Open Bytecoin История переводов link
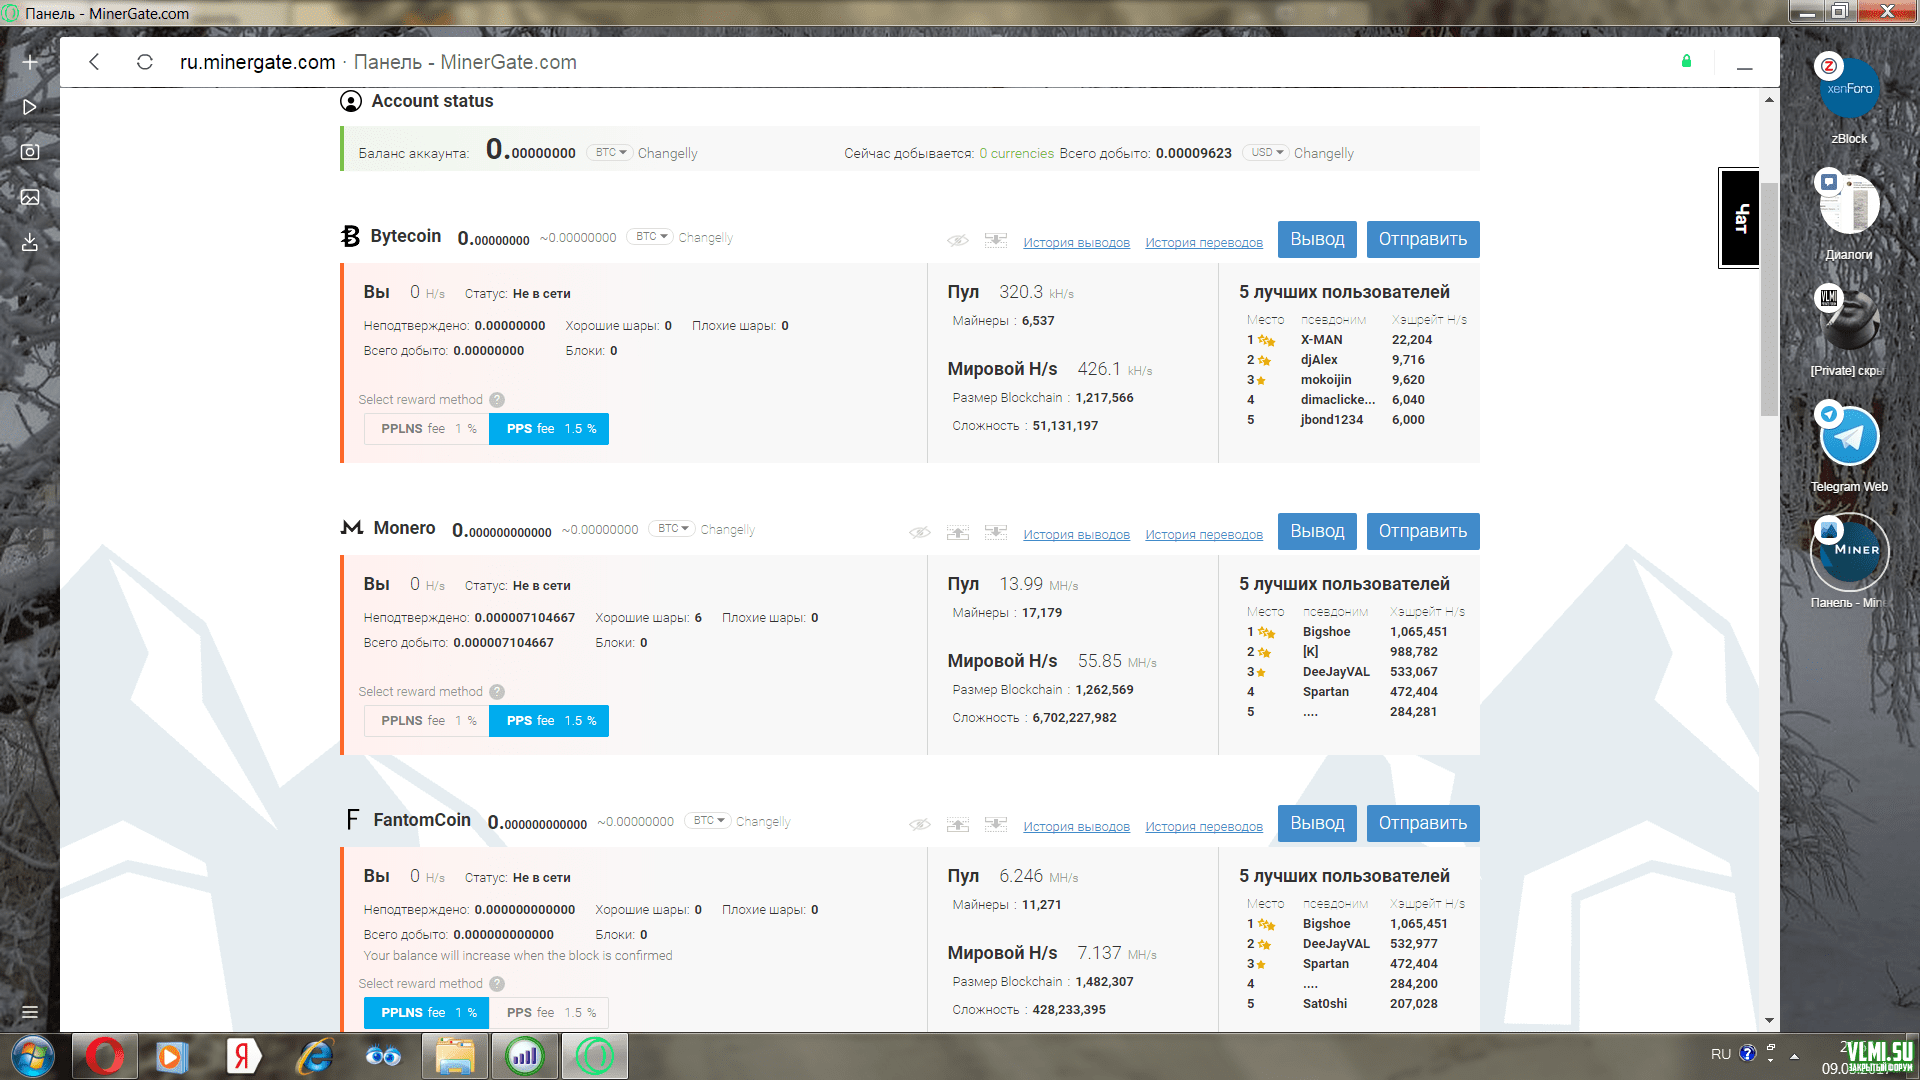1920x1080 pixels. (1204, 243)
